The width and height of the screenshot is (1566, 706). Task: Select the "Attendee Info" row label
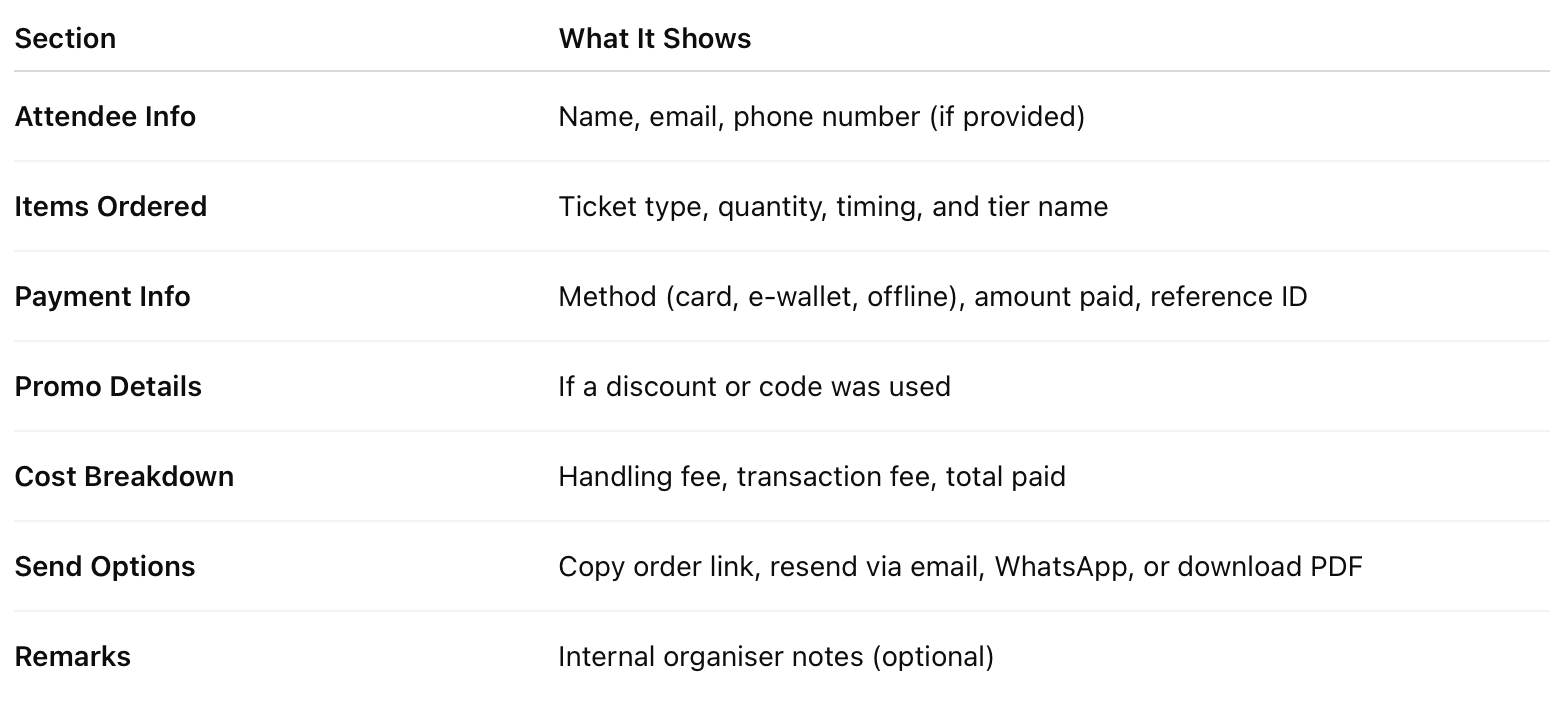[x=105, y=117]
